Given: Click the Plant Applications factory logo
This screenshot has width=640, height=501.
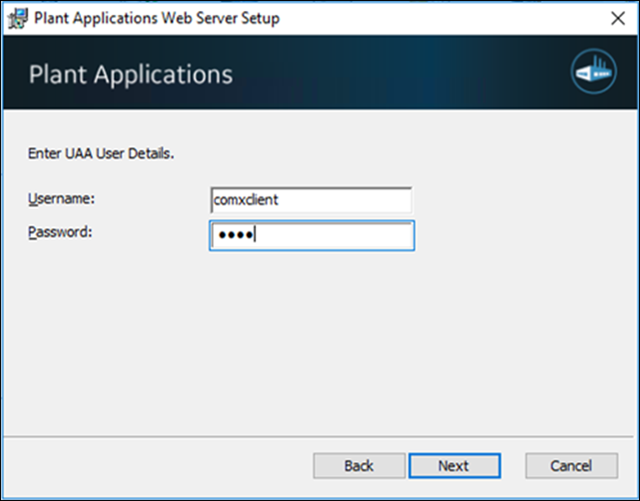Looking at the screenshot, I should pyautogui.click(x=593, y=72).
